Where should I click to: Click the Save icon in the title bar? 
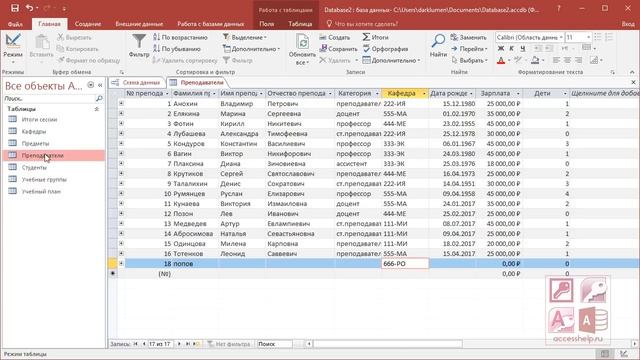pyautogui.click(x=15, y=8)
